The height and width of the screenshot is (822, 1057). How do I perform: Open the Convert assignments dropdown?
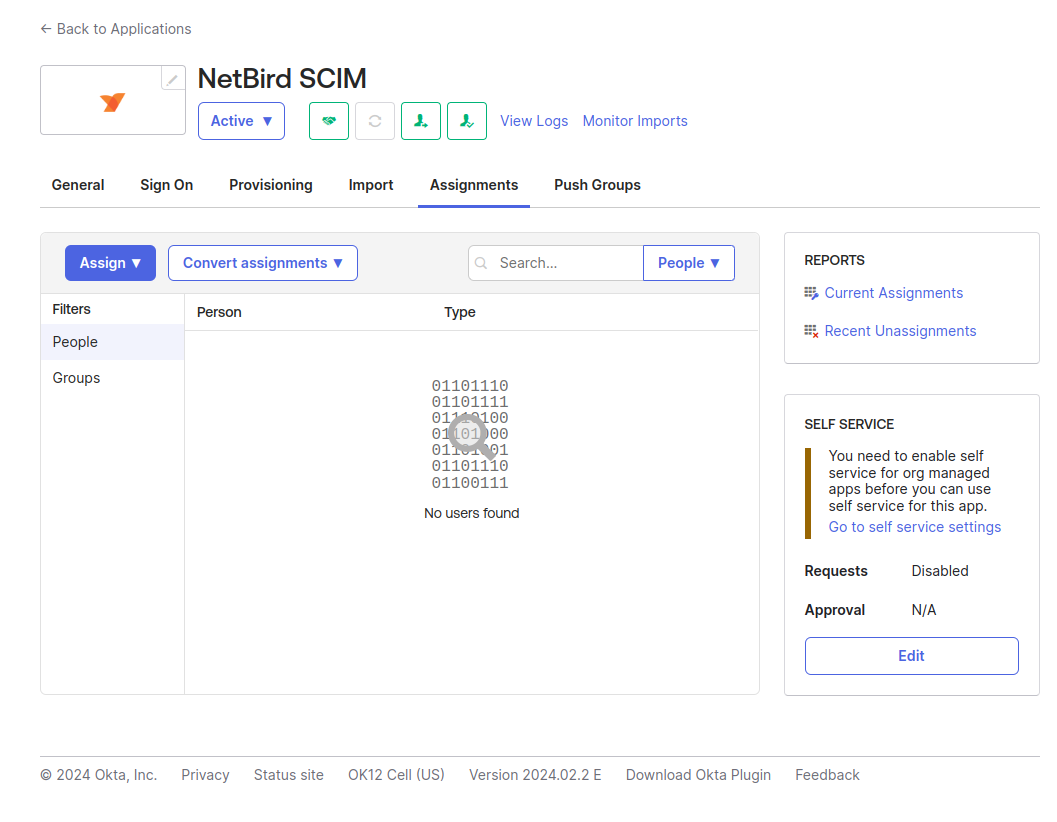point(263,263)
